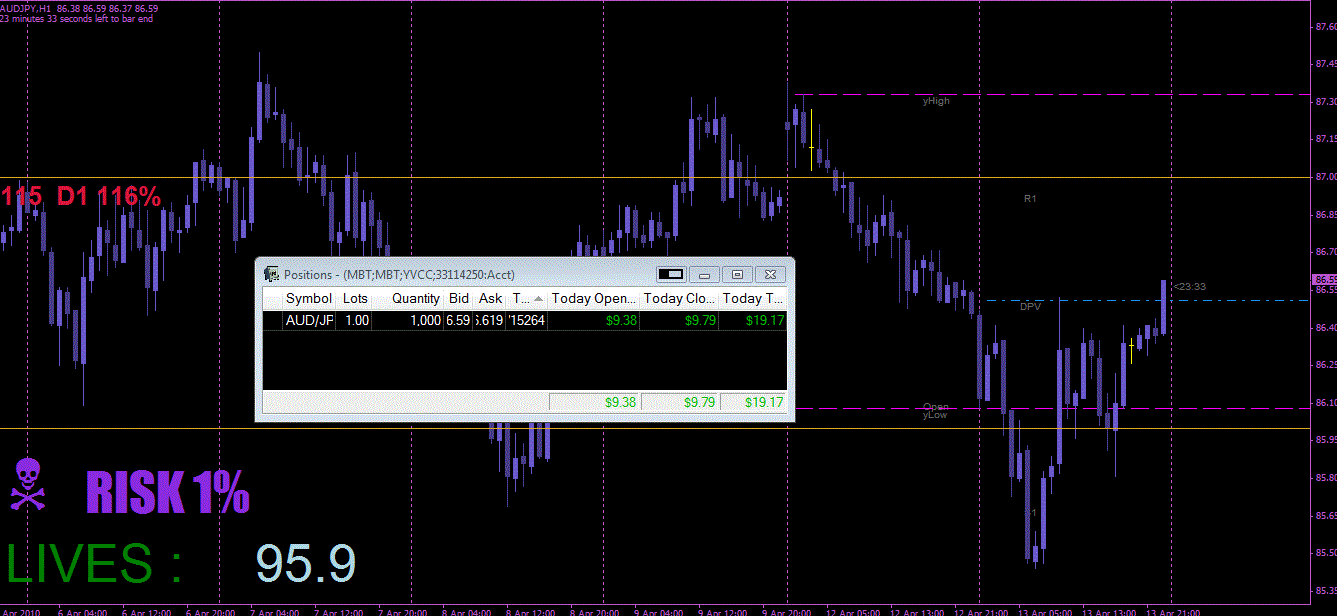Screen dimensions: 1337x616
Task: Minimize the Positions window
Action: 704,274
